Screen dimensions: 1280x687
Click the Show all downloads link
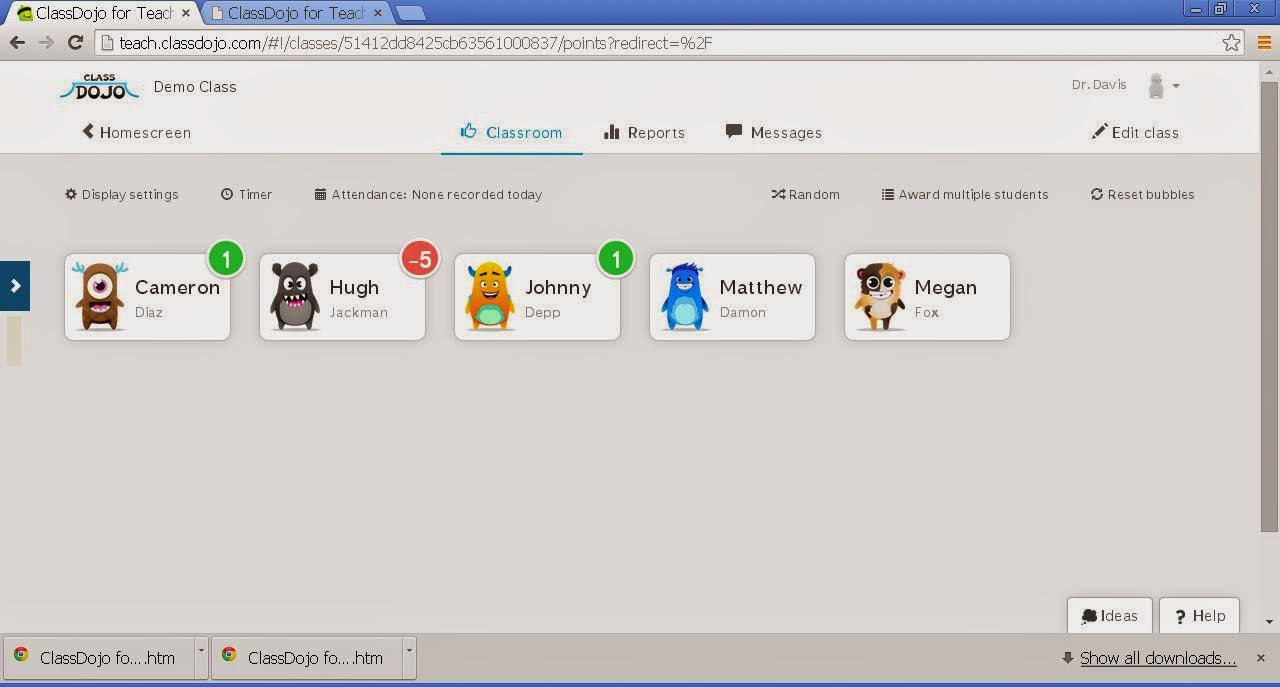point(1157,658)
